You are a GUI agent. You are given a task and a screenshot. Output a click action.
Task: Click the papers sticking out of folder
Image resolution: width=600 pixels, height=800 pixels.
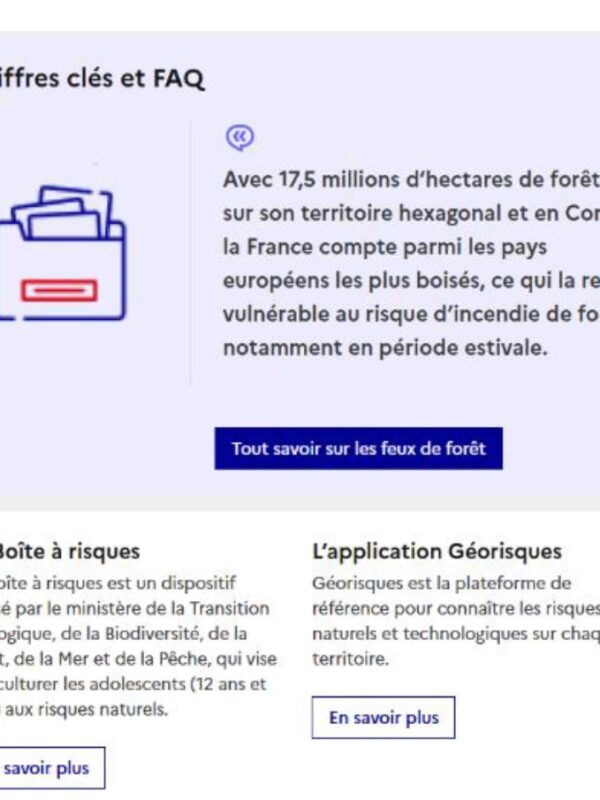point(64,213)
